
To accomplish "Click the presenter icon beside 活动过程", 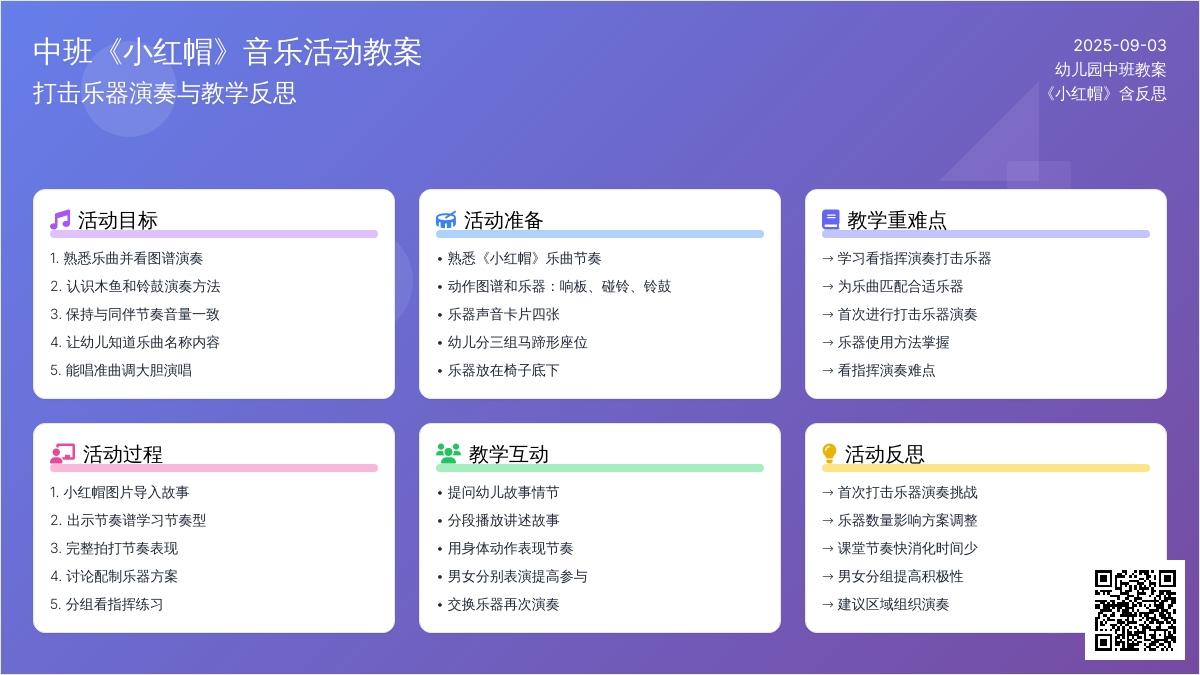I will 63,454.
